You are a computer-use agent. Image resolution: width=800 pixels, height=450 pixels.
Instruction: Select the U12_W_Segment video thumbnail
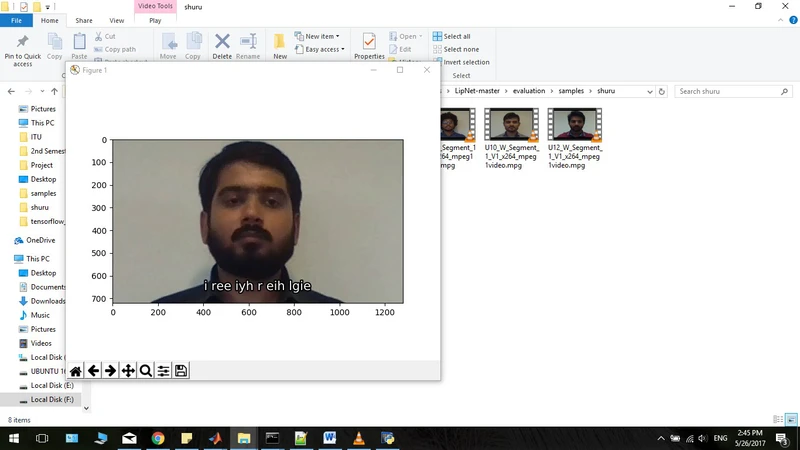click(573, 125)
